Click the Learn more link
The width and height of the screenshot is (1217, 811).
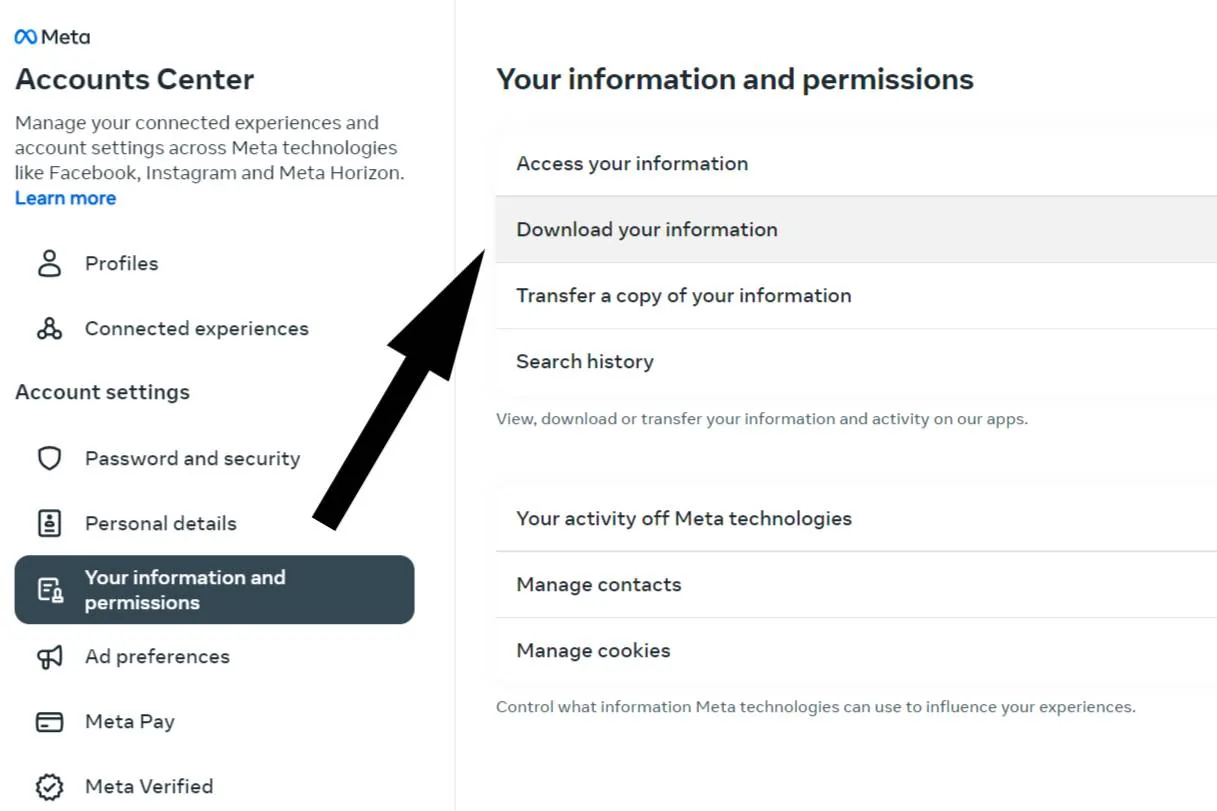(64, 197)
